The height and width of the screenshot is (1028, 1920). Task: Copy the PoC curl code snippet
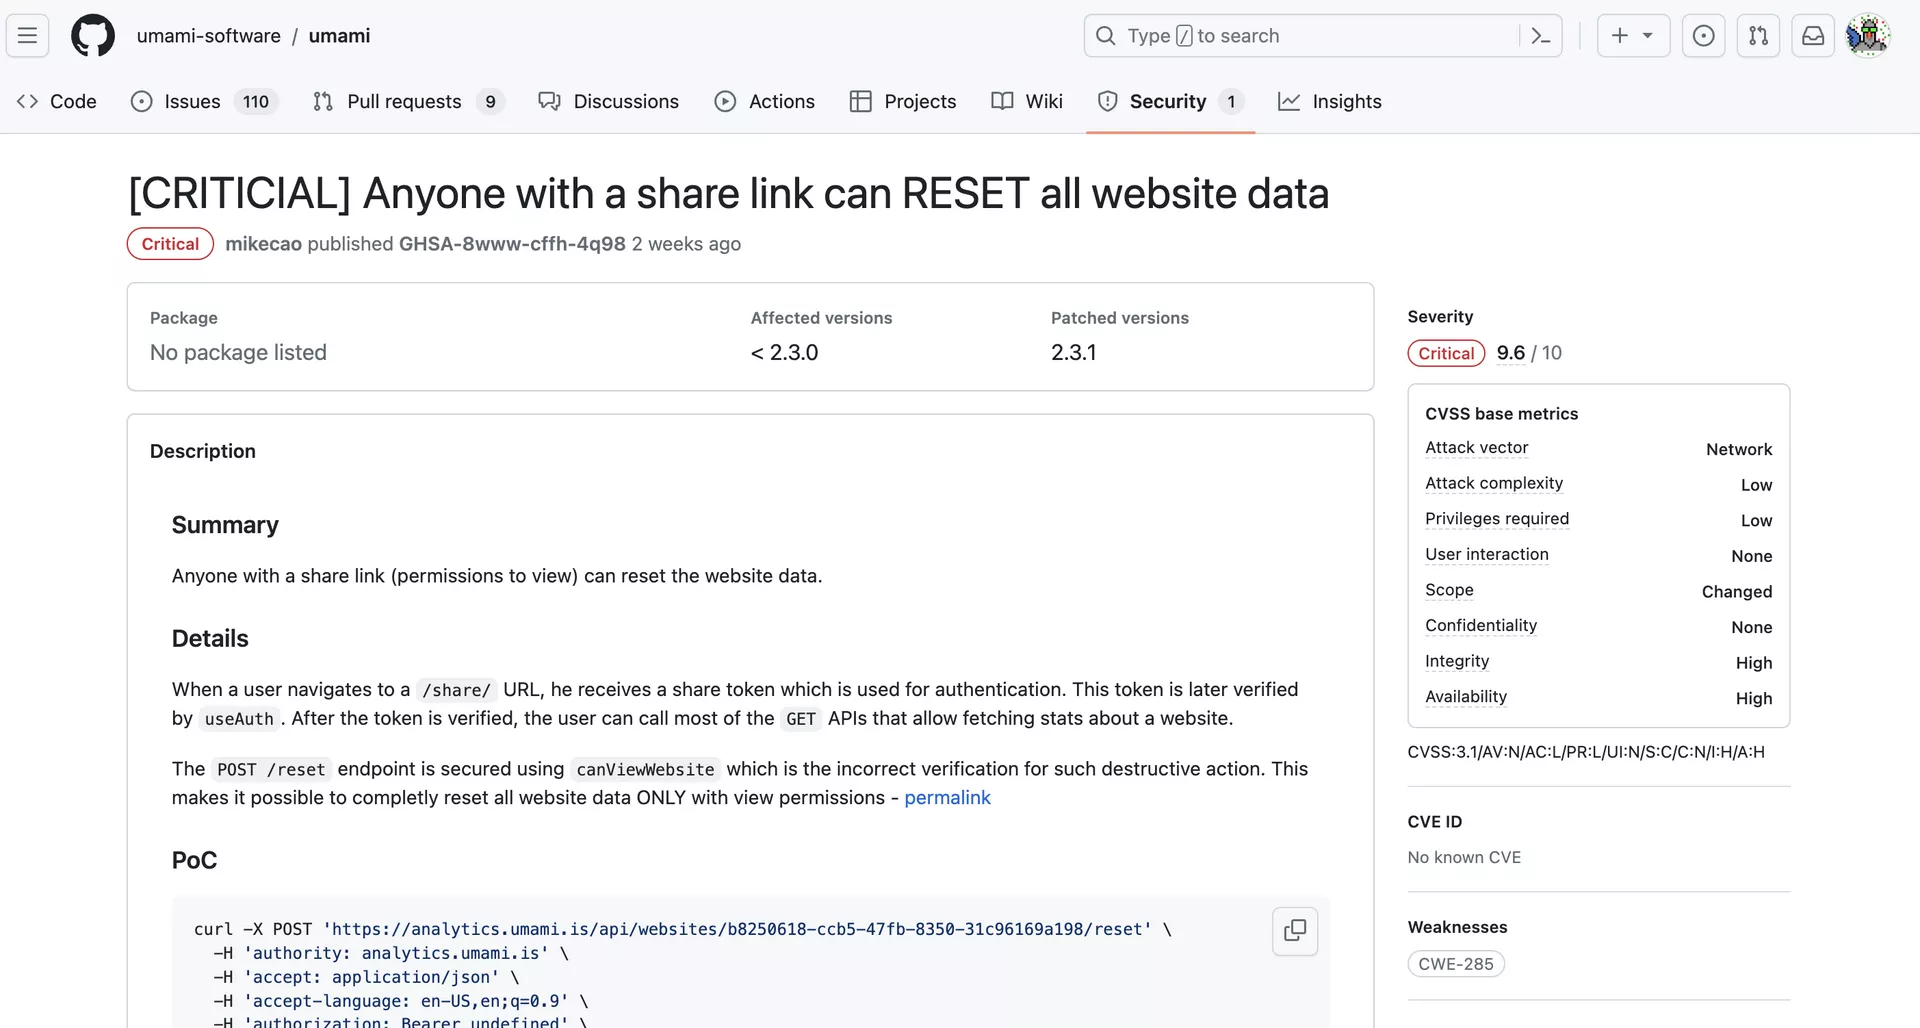coord(1294,930)
